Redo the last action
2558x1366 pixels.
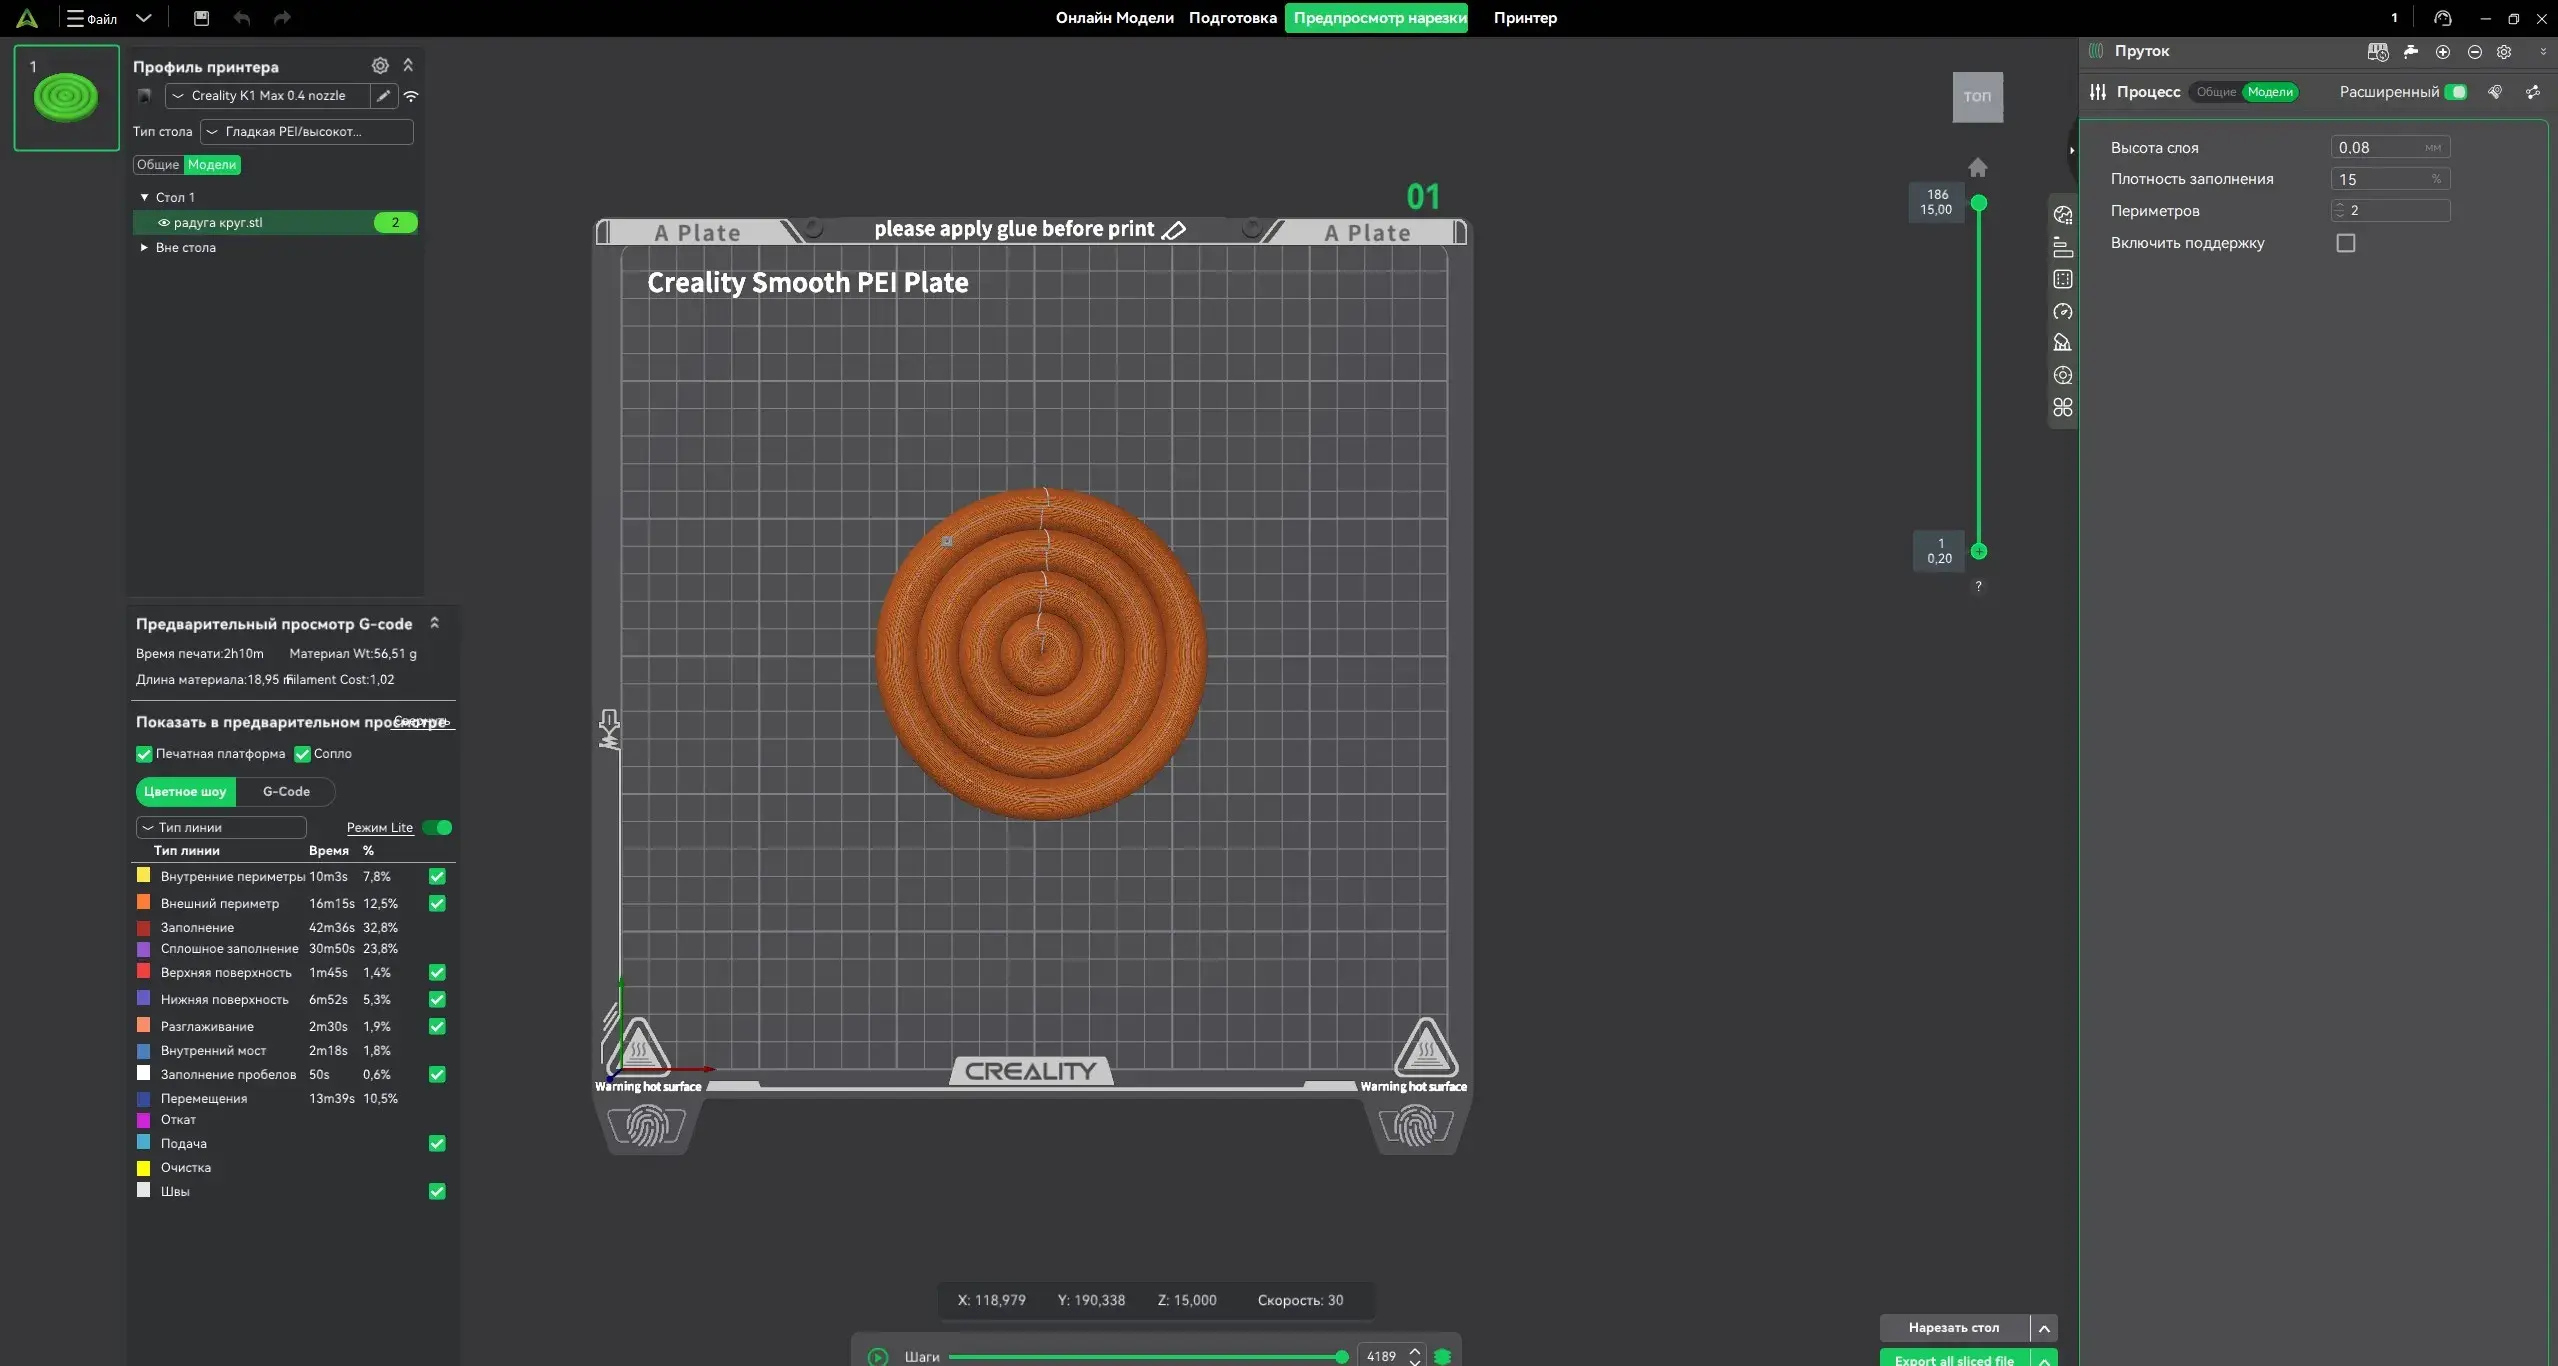pos(282,18)
